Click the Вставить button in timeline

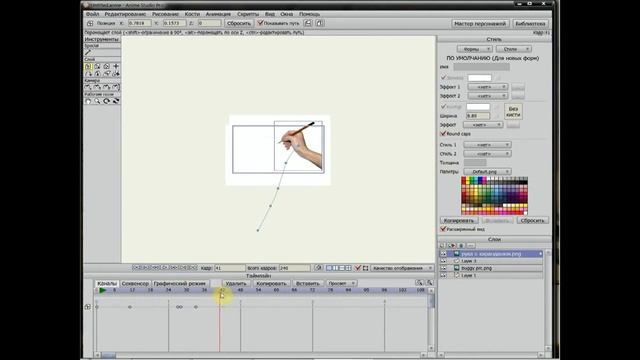(x=307, y=283)
